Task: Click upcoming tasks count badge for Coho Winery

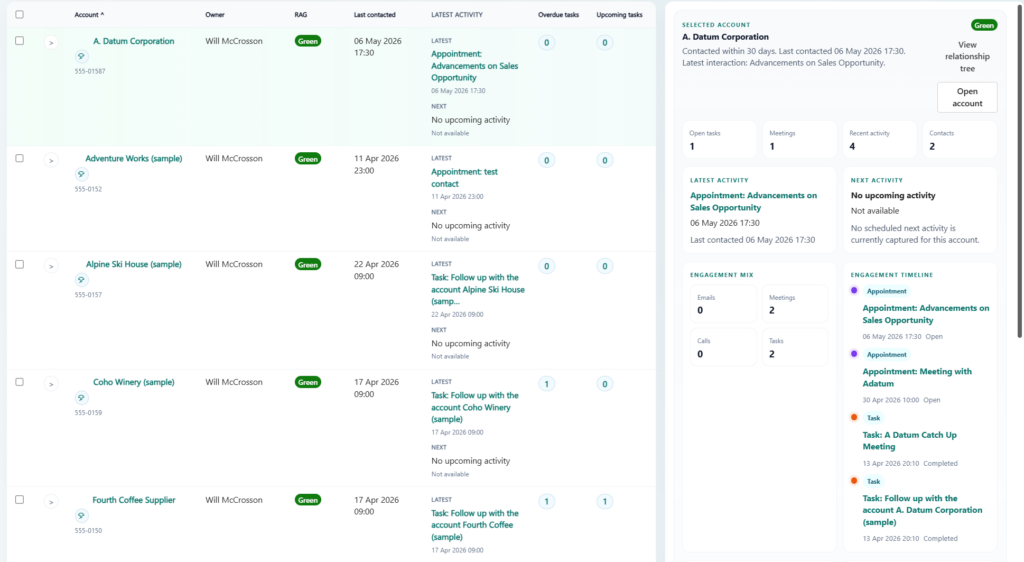Action: (x=605, y=384)
